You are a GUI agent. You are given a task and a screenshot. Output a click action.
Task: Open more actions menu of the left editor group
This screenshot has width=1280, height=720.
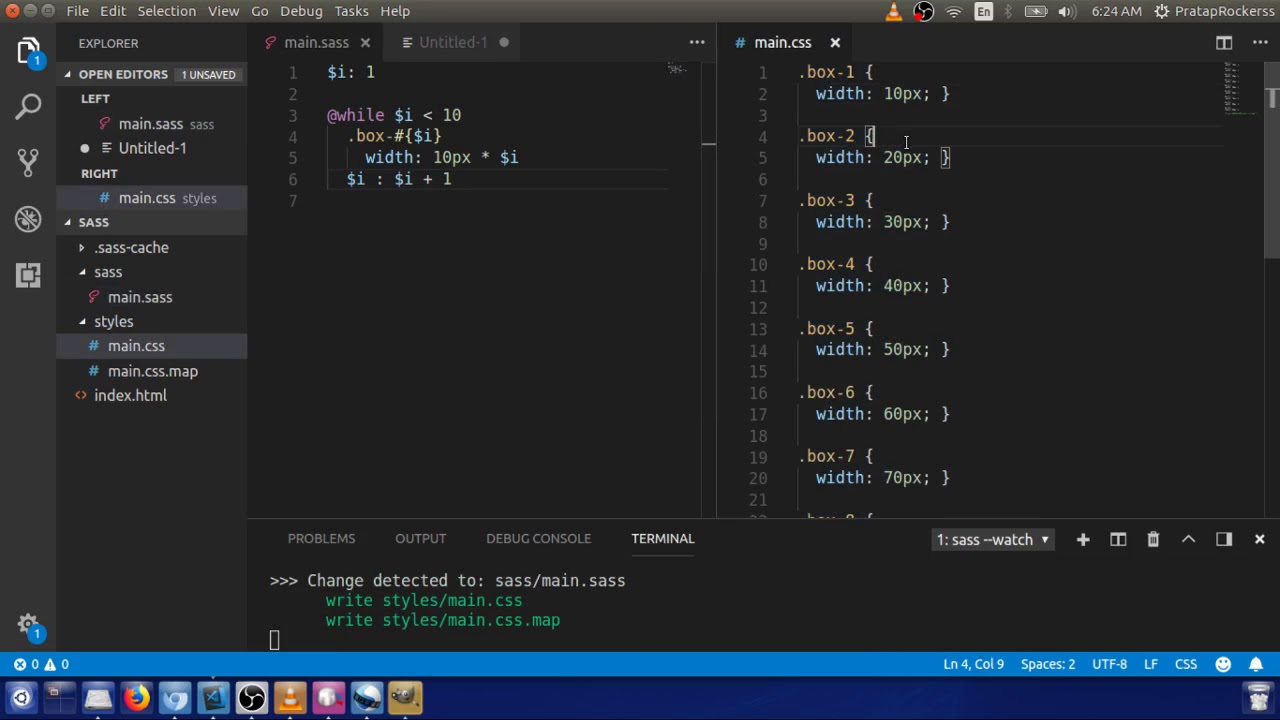click(697, 42)
